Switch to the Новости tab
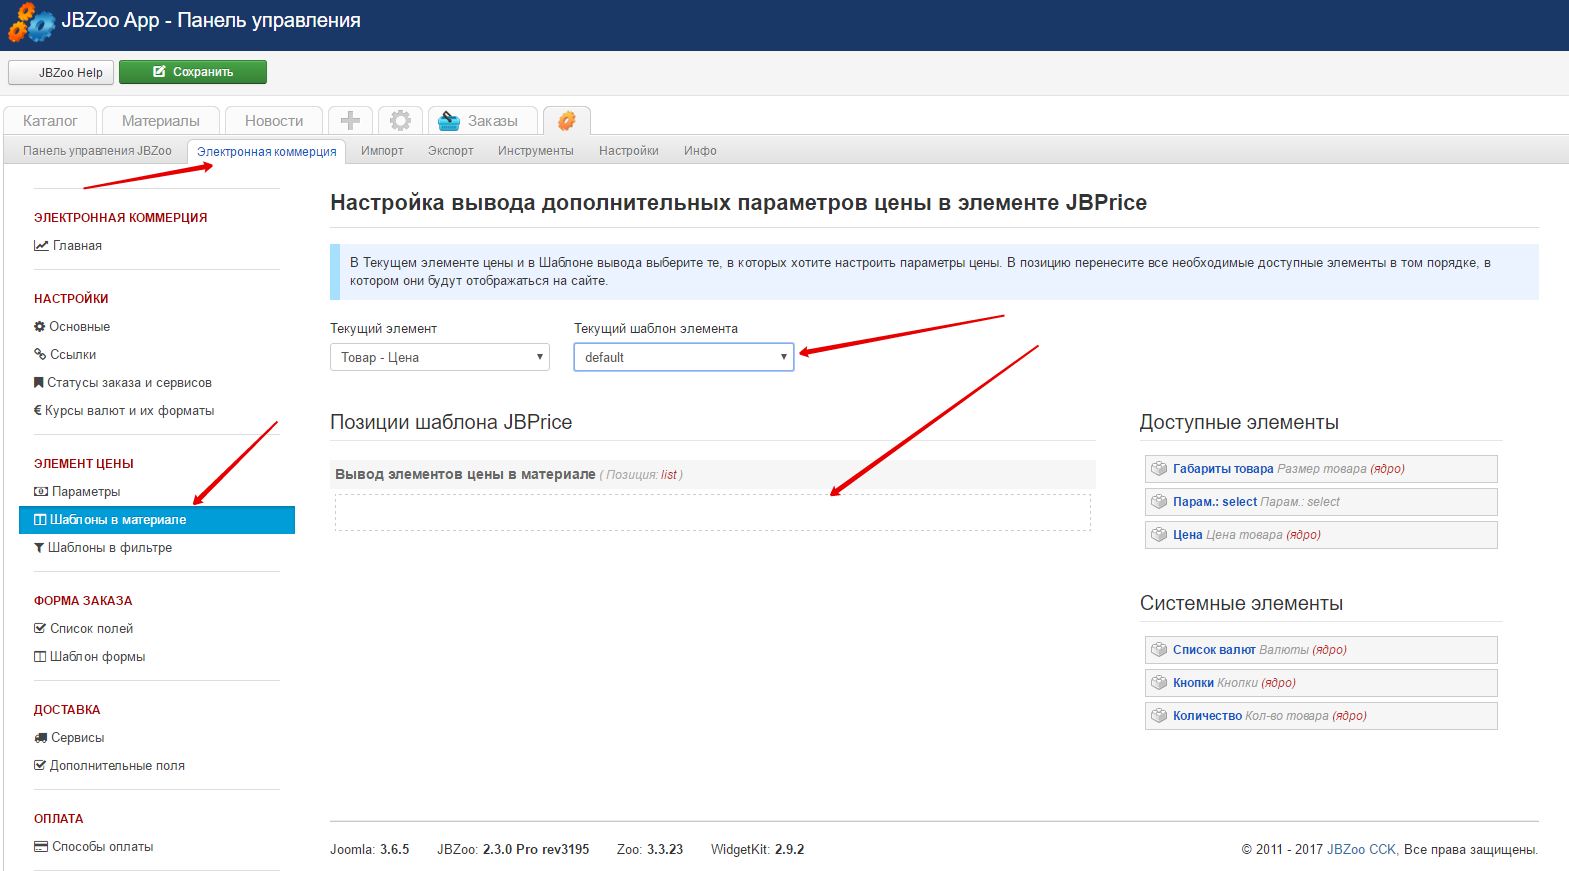This screenshot has width=1569, height=871. click(x=274, y=120)
